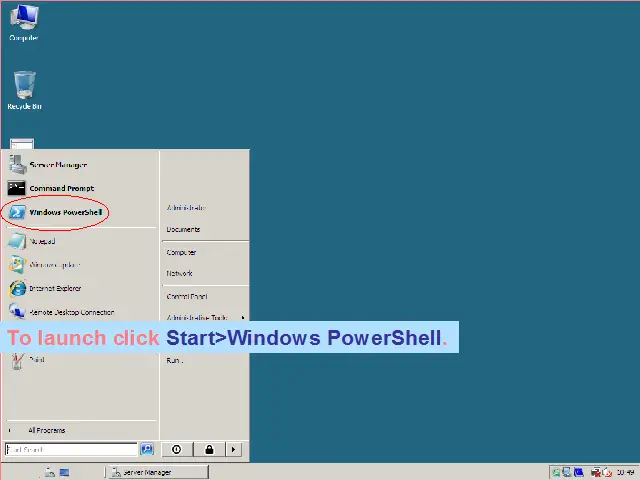Open the Recycle Bin desktop icon

(x=24, y=90)
